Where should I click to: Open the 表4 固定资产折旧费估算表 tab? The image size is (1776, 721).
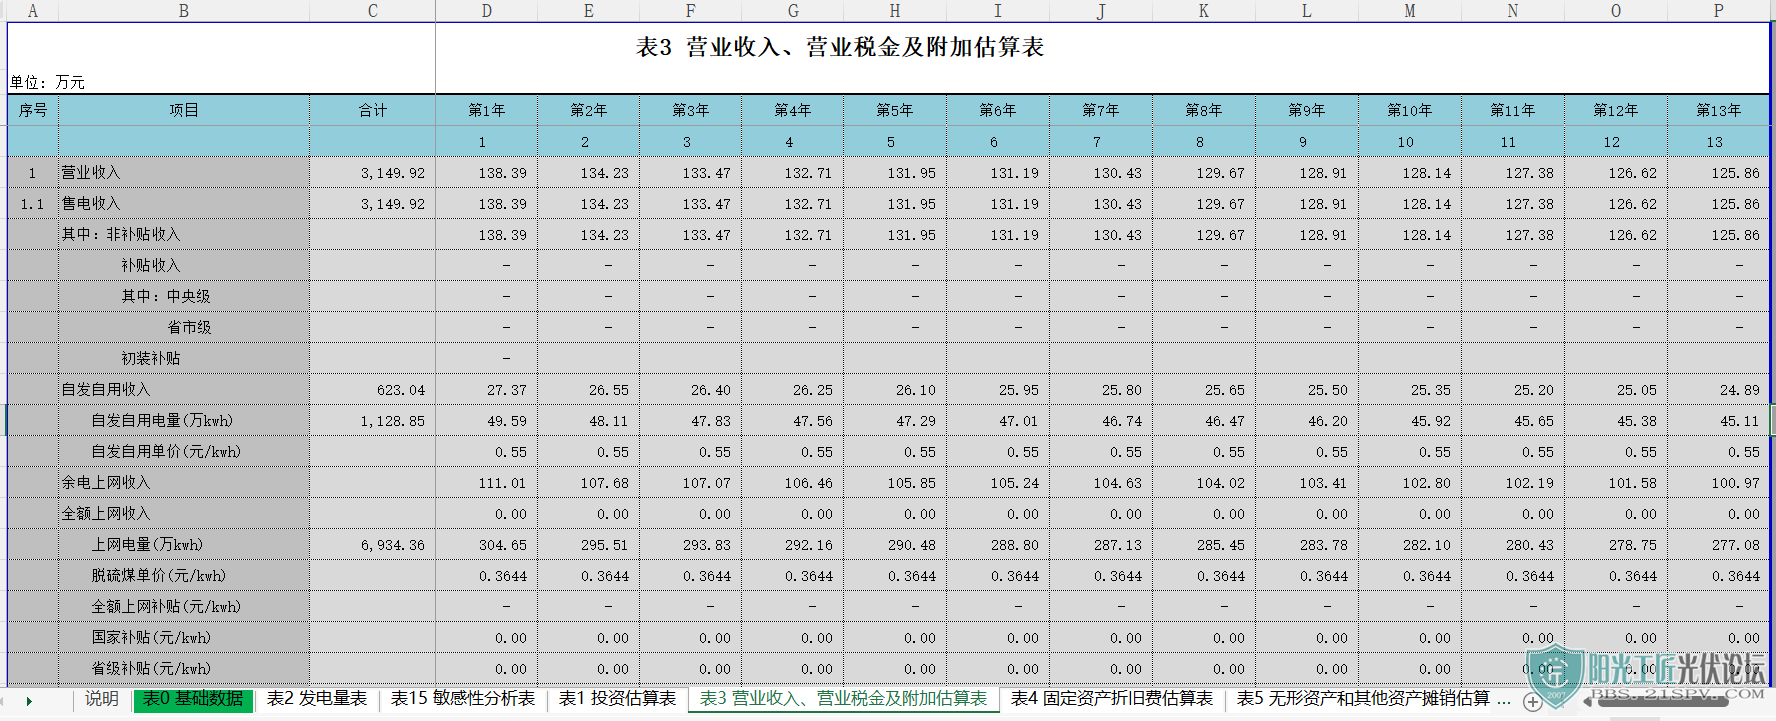coord(1112,699)
